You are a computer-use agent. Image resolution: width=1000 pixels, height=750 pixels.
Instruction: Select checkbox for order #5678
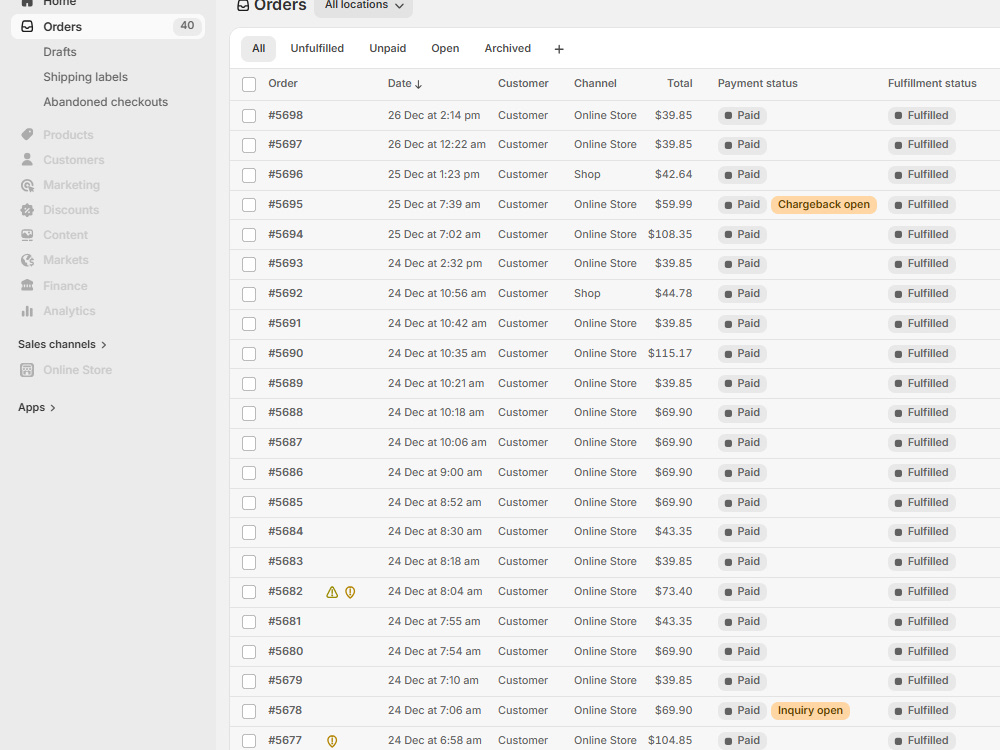[249, 711]
